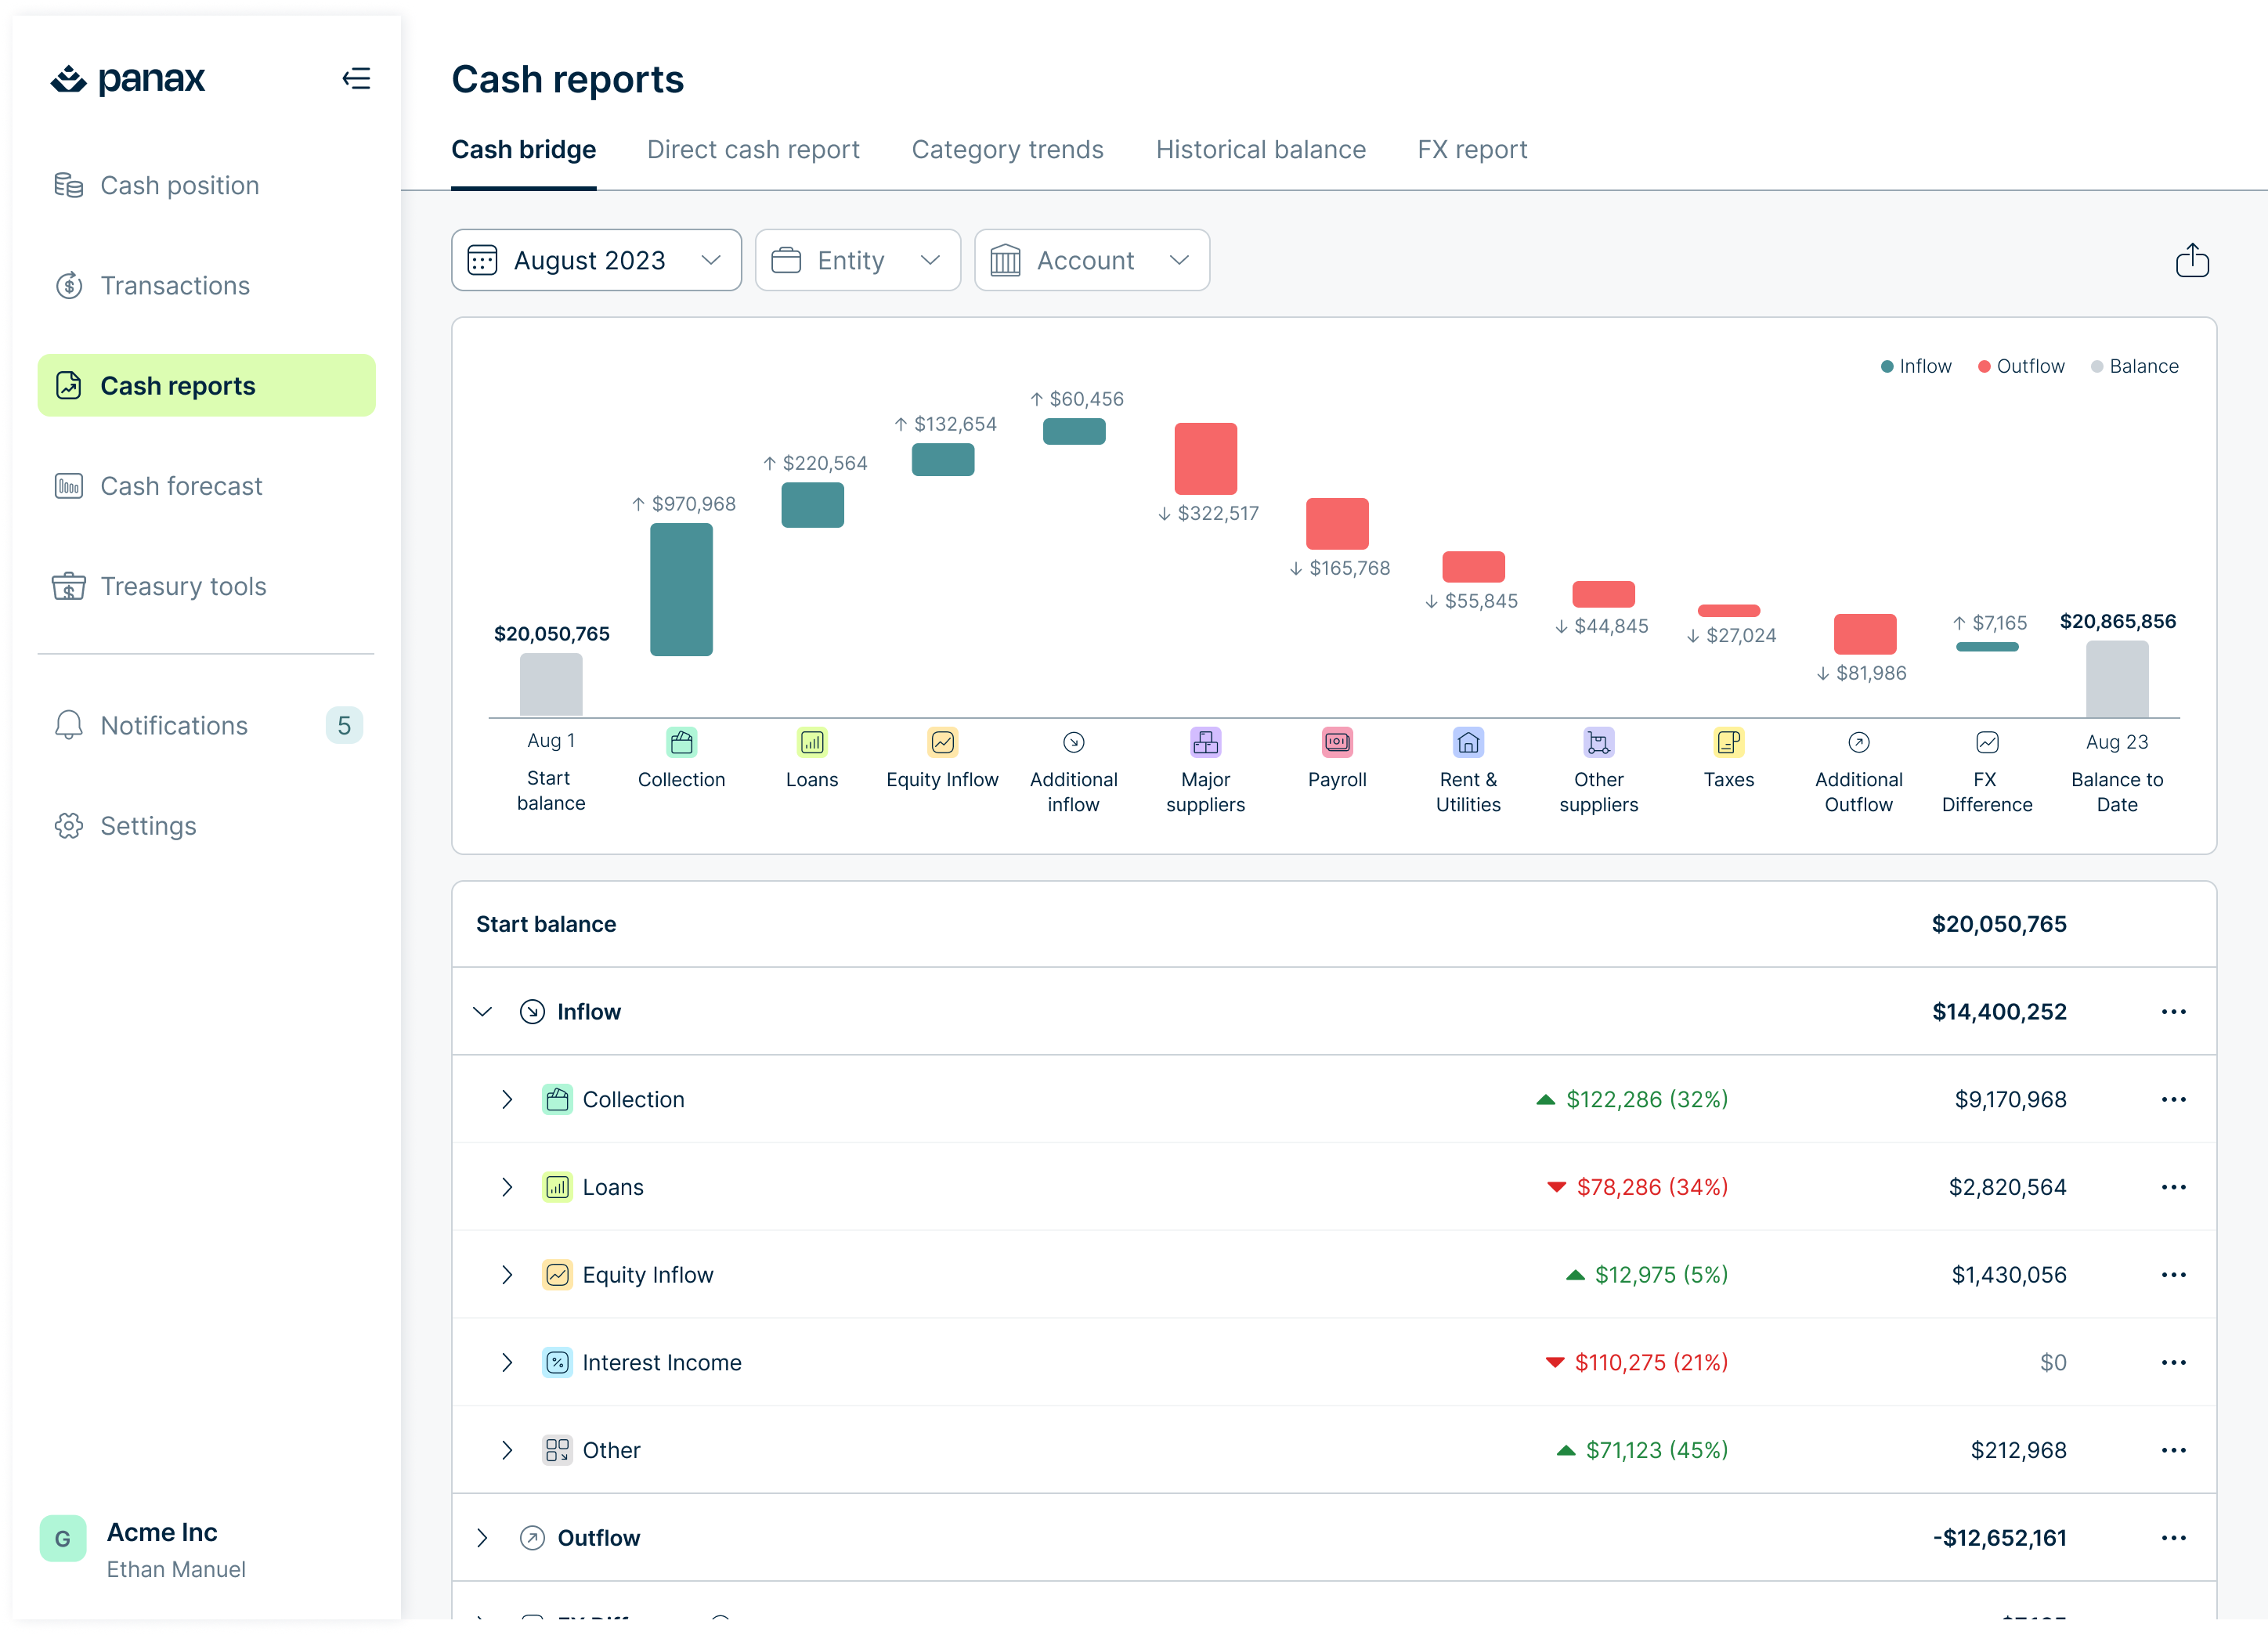2268x1635 pixels.
Task: Open the Cash forecast page
Action: point(180,486)
